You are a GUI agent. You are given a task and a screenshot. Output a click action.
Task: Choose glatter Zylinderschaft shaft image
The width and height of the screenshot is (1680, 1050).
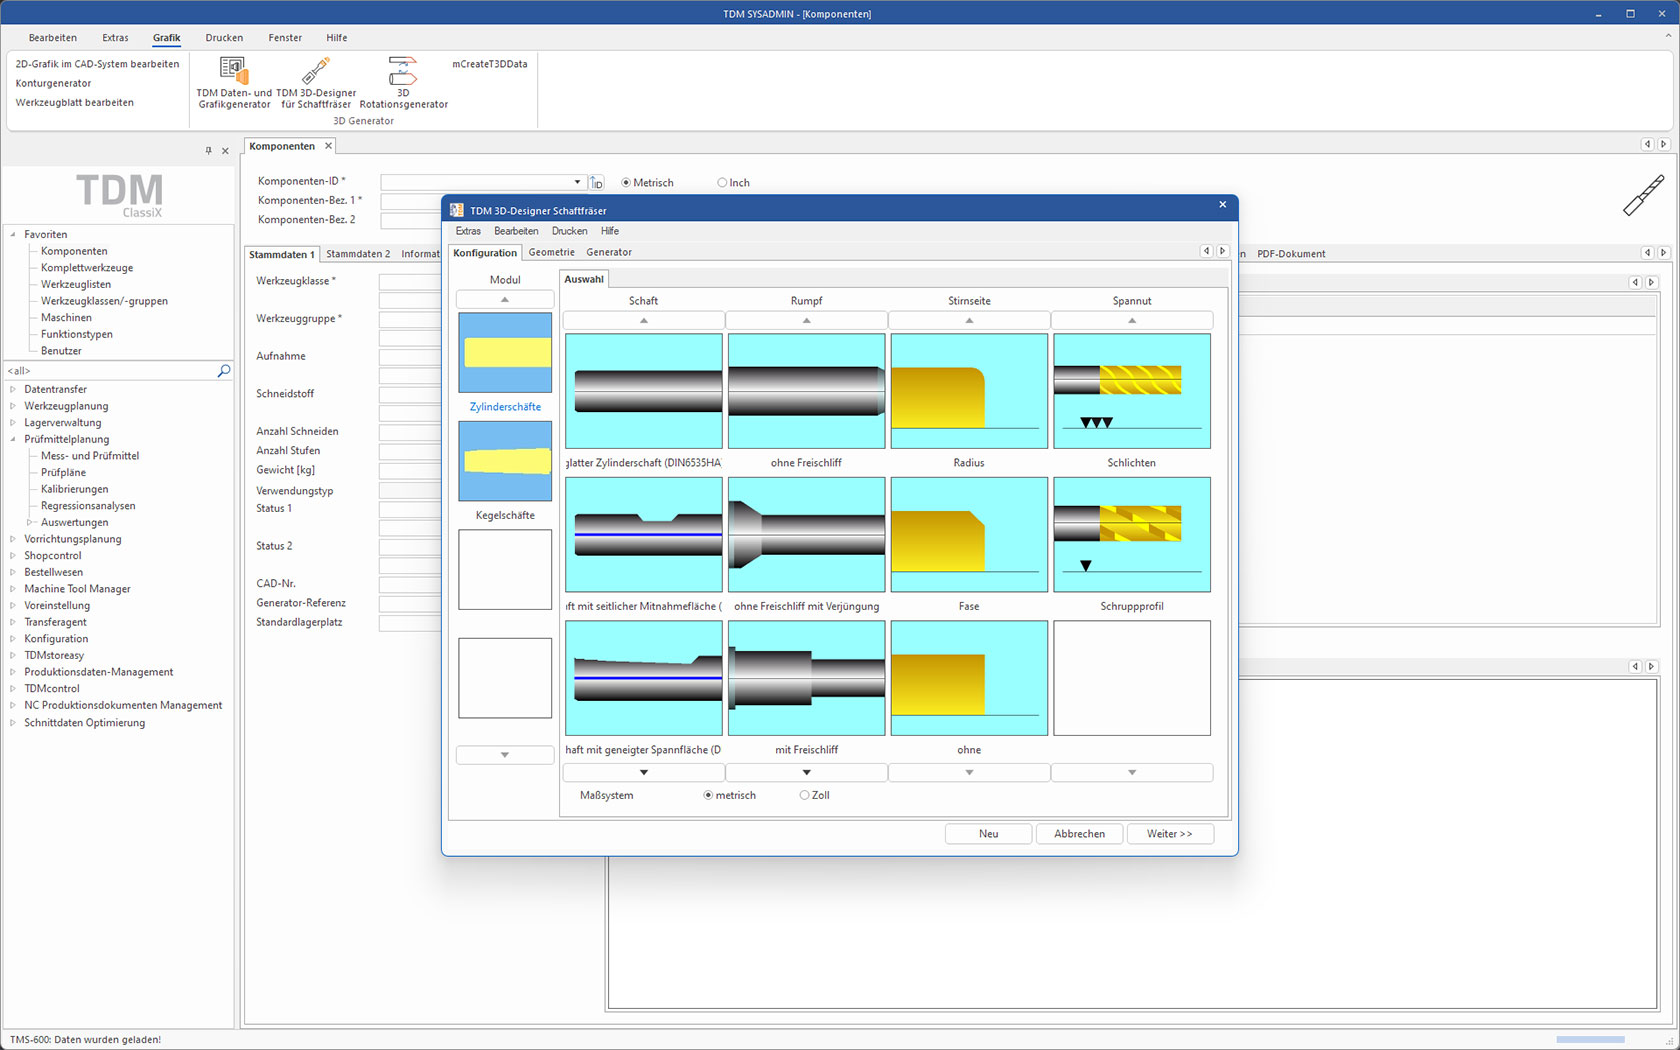[x=644, y=391]
